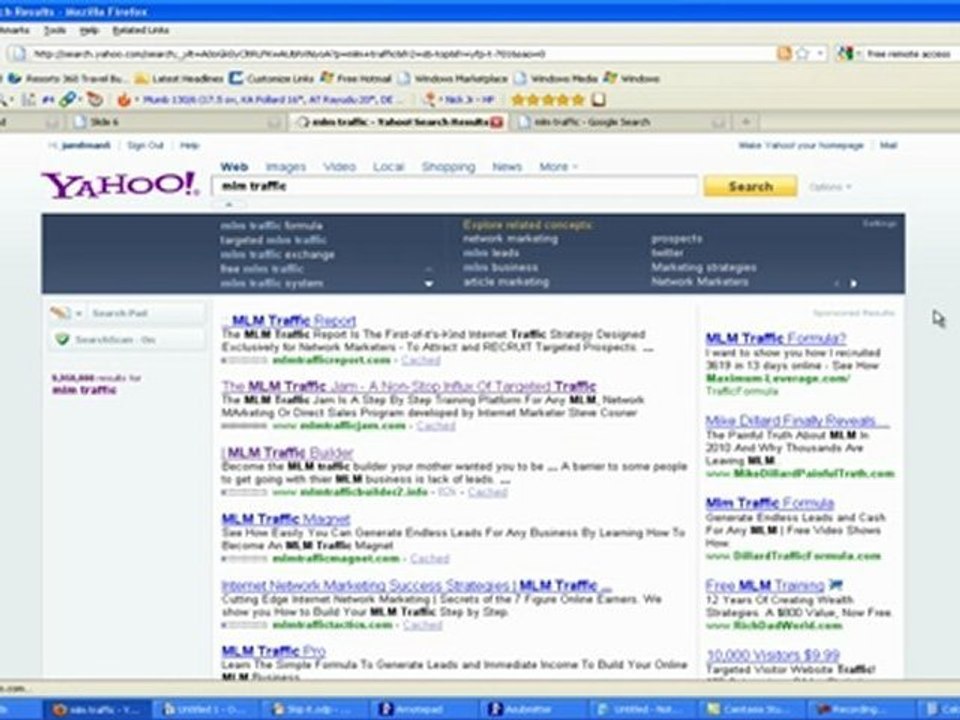Explore 'mlm leads' related concept
The width and height of the screenshot is (960, 720).
click(x=490, y=253)
